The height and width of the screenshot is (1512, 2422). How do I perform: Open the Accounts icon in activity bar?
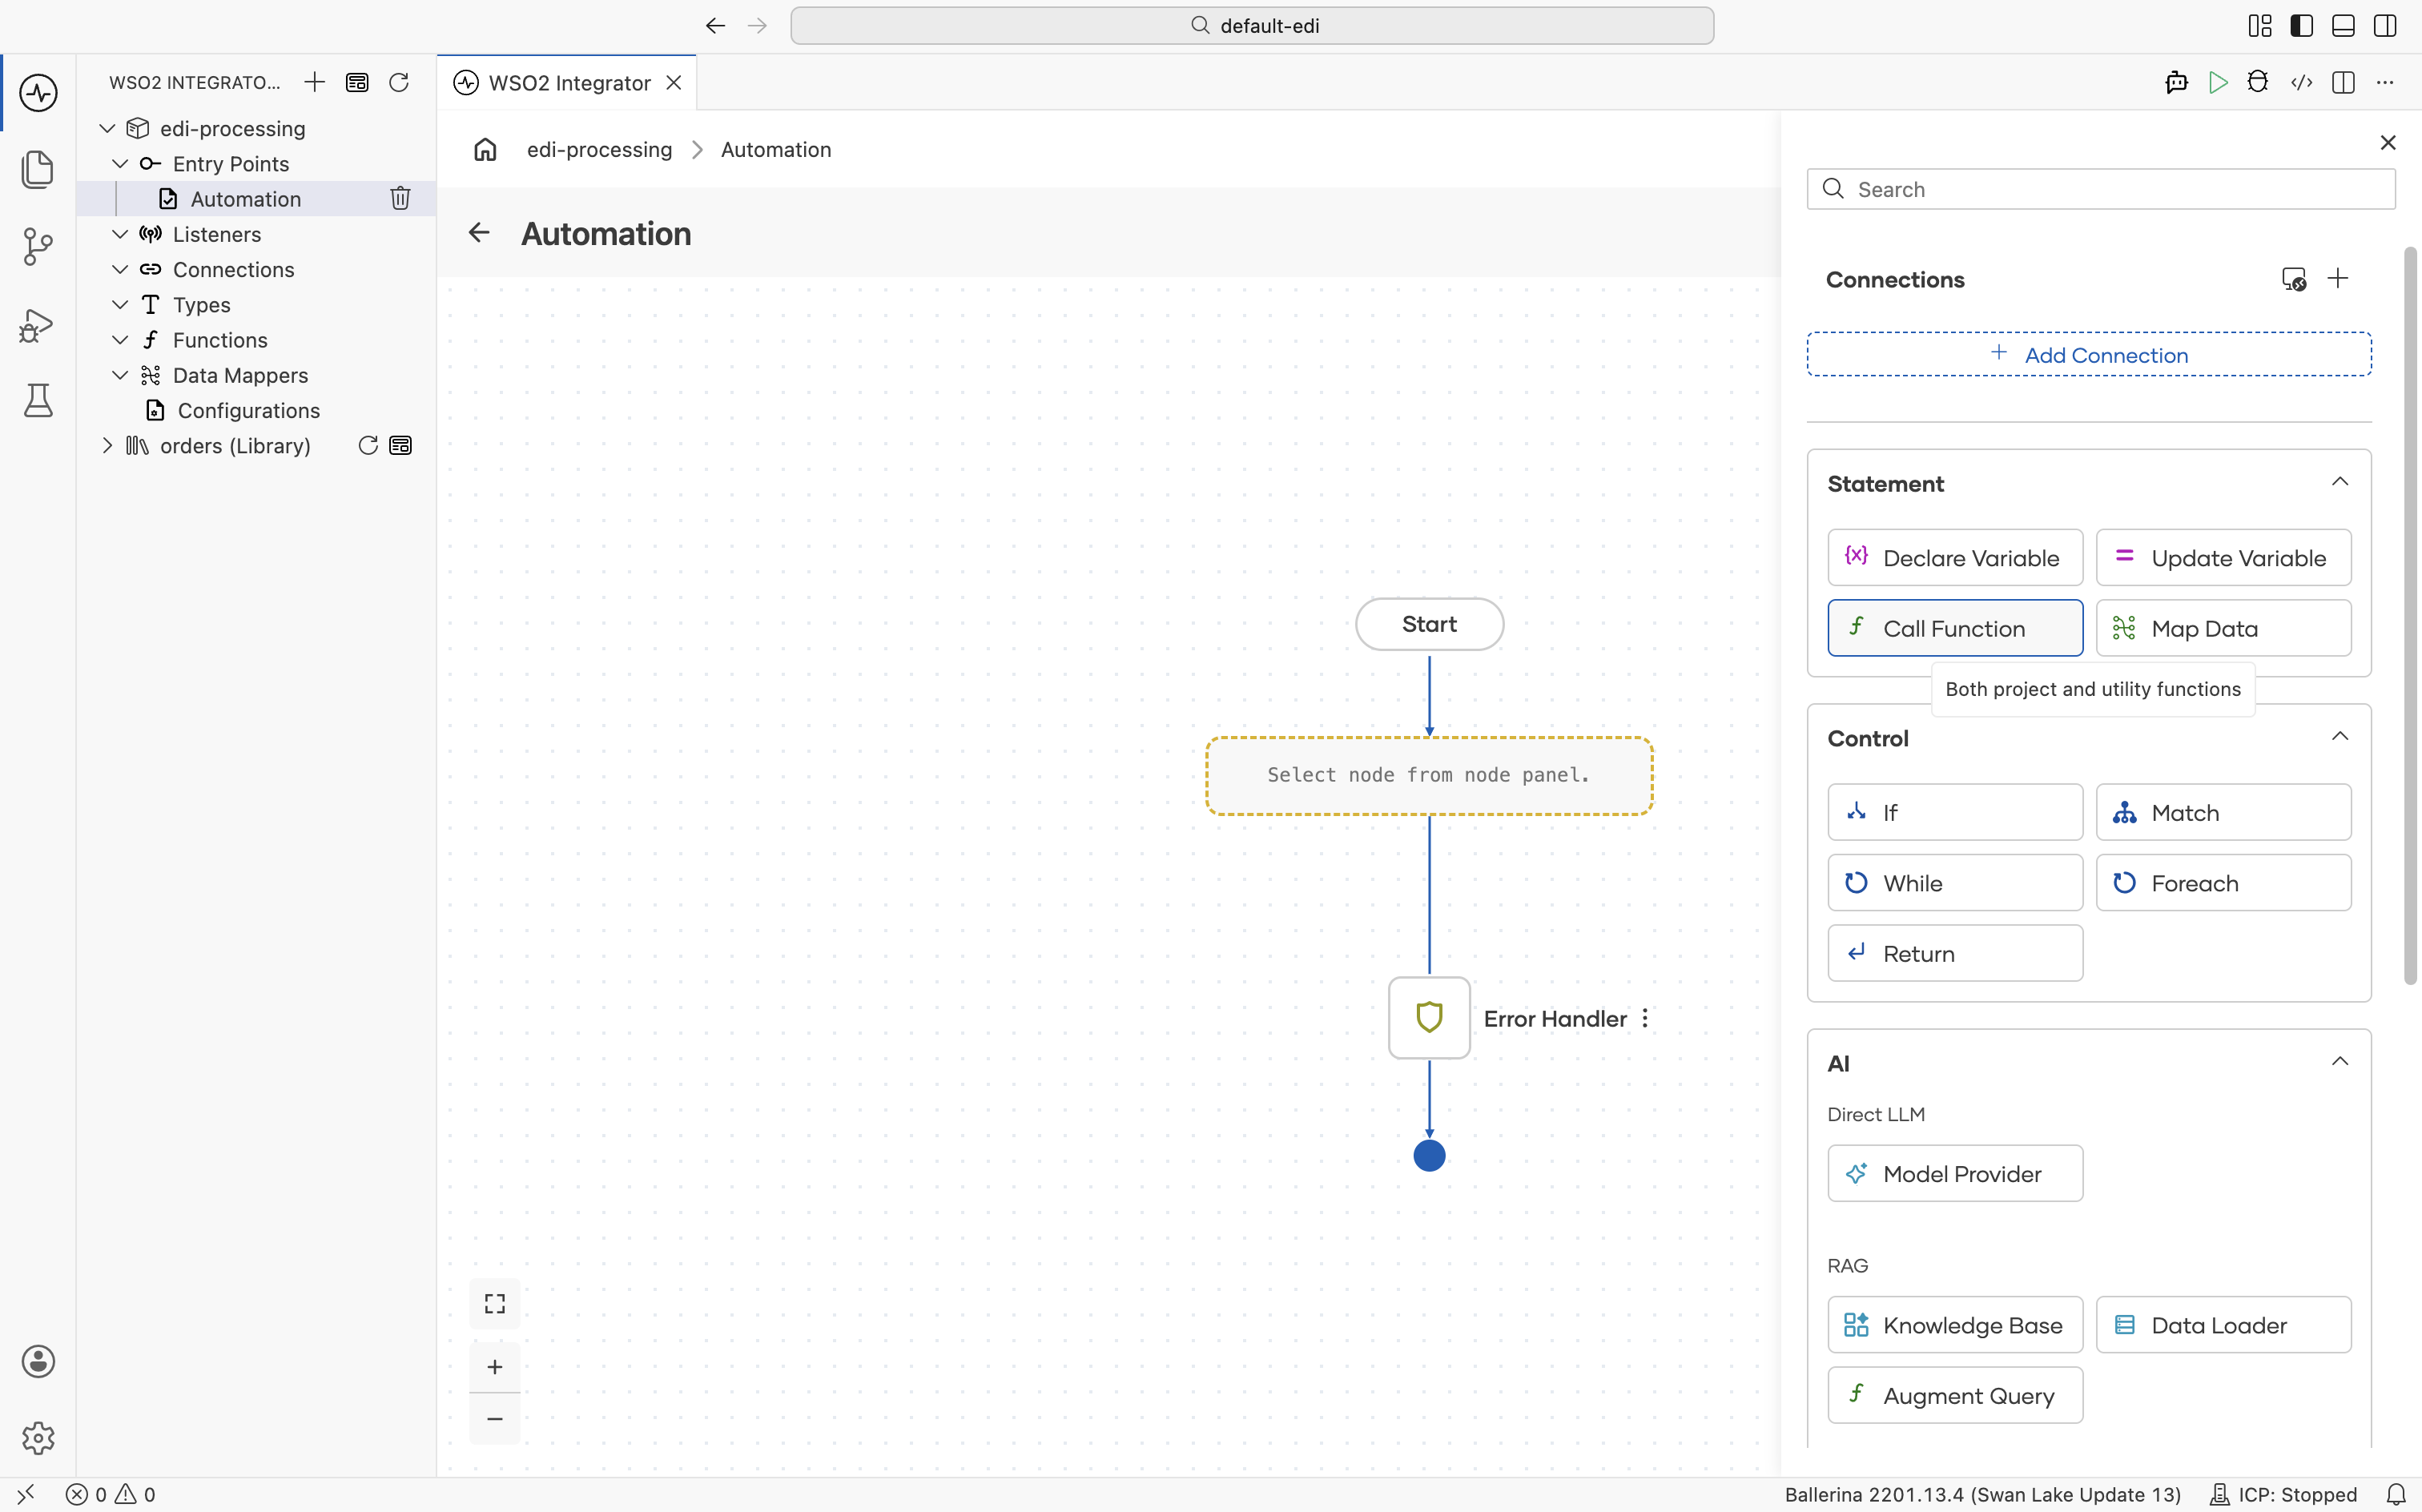(38, 1362)
